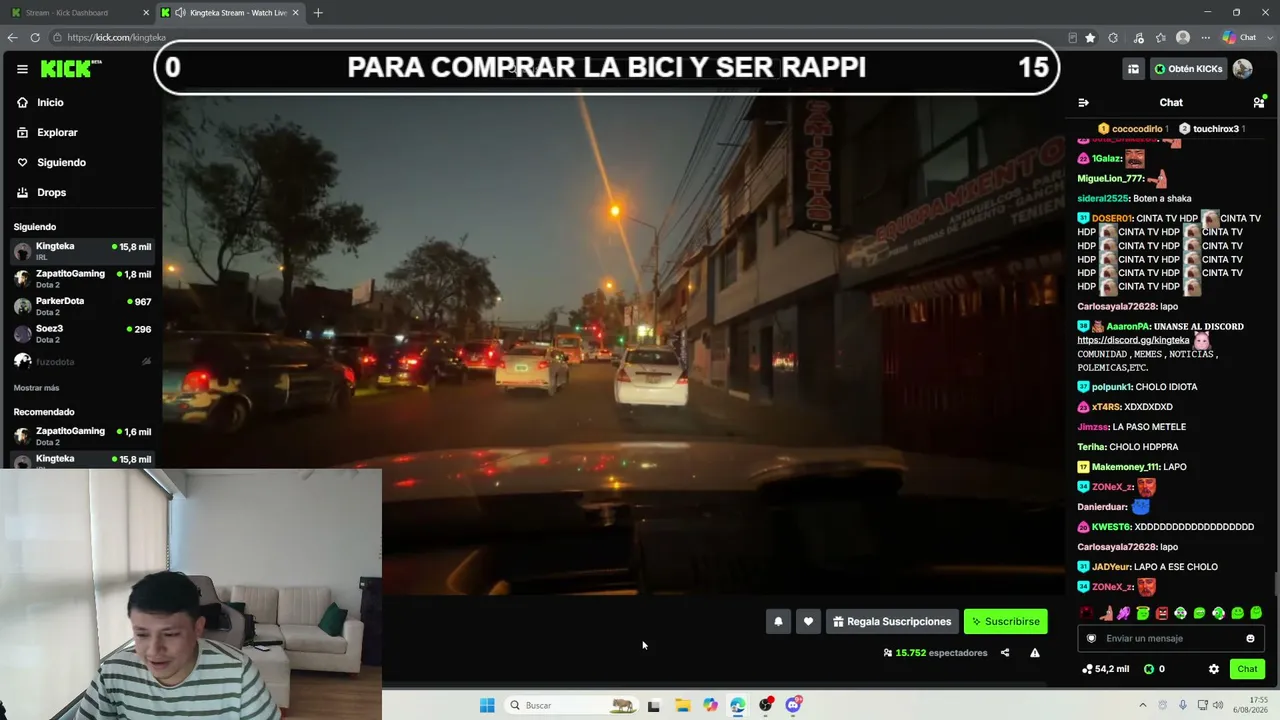The width and height of the screenshot is (1280, 720).
Task: Send message with green Chat button
Action: (x=1247, y=669)
